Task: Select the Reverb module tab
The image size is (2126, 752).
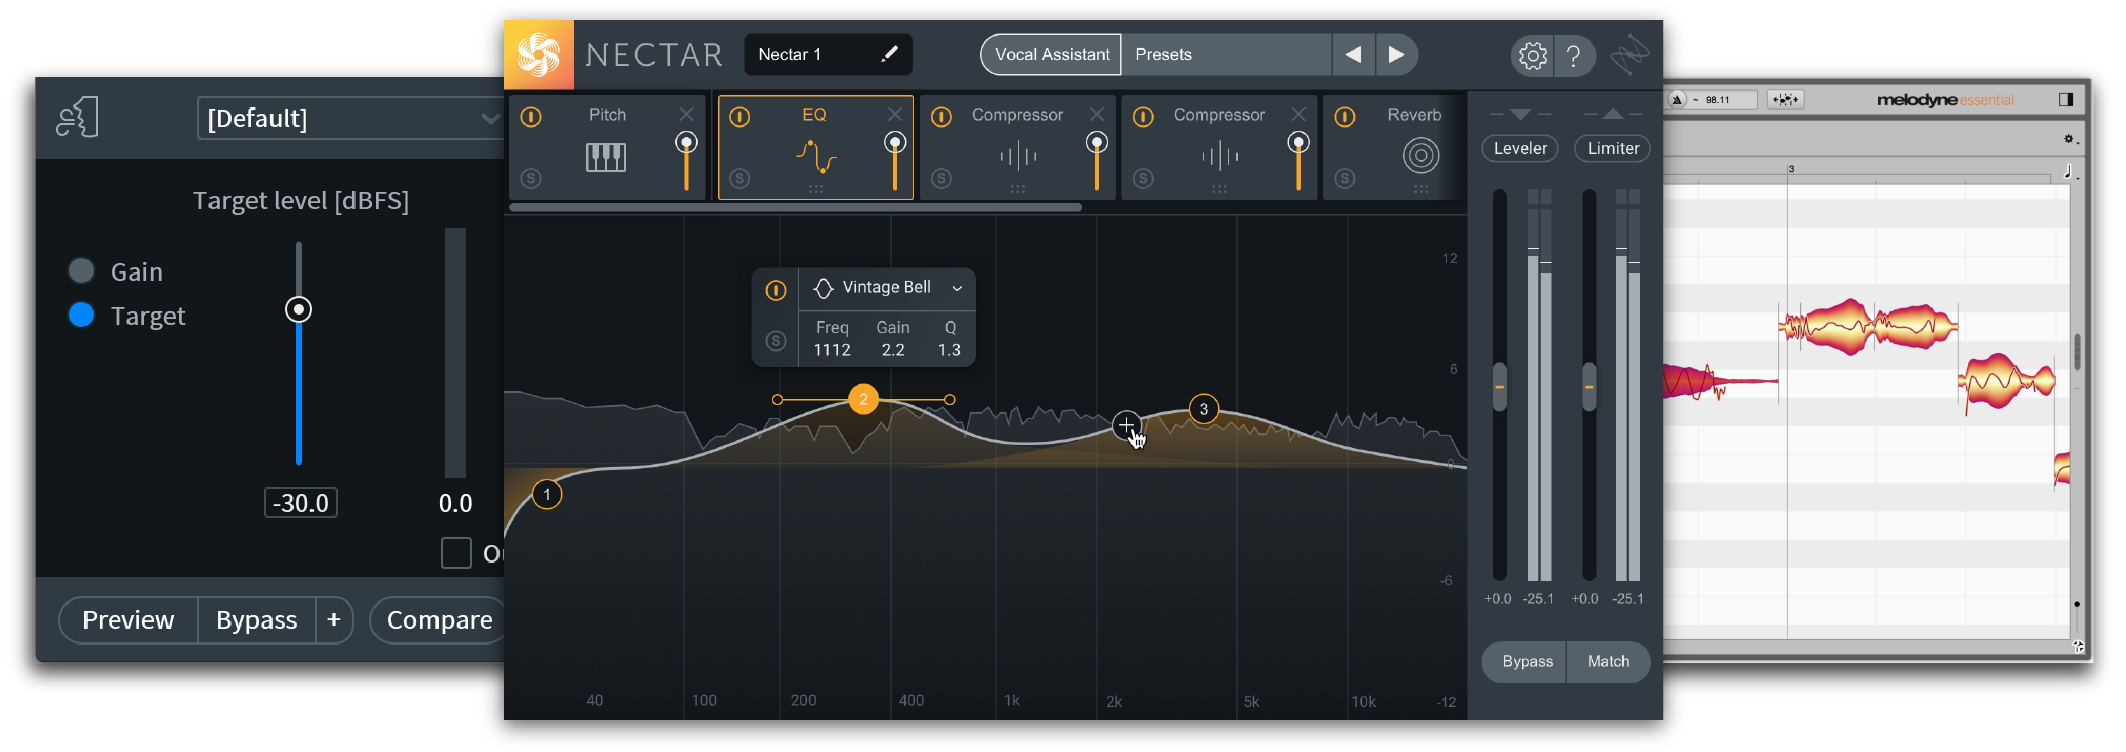Action: click(1395, 148)
